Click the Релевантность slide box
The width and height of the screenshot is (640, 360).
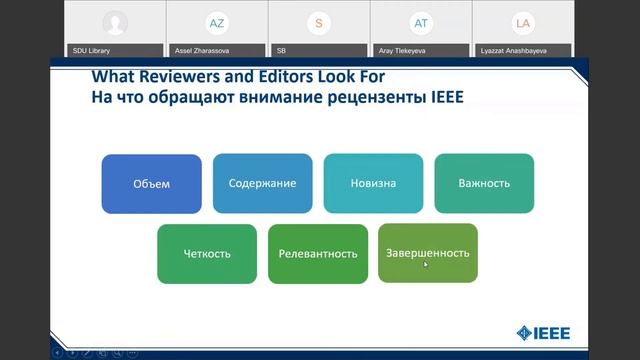coord(318,254)
